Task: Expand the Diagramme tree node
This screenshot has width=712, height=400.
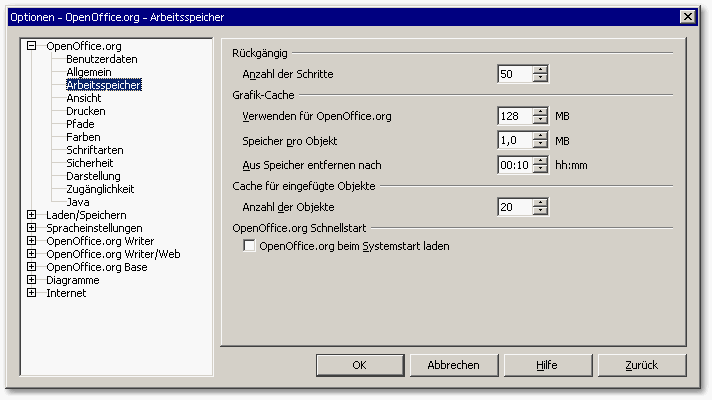Action: pyautogui.click(x=32, y=280)
